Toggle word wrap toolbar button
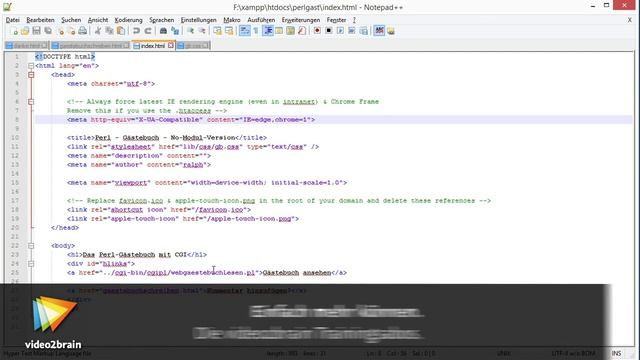 tap(244, 31)
